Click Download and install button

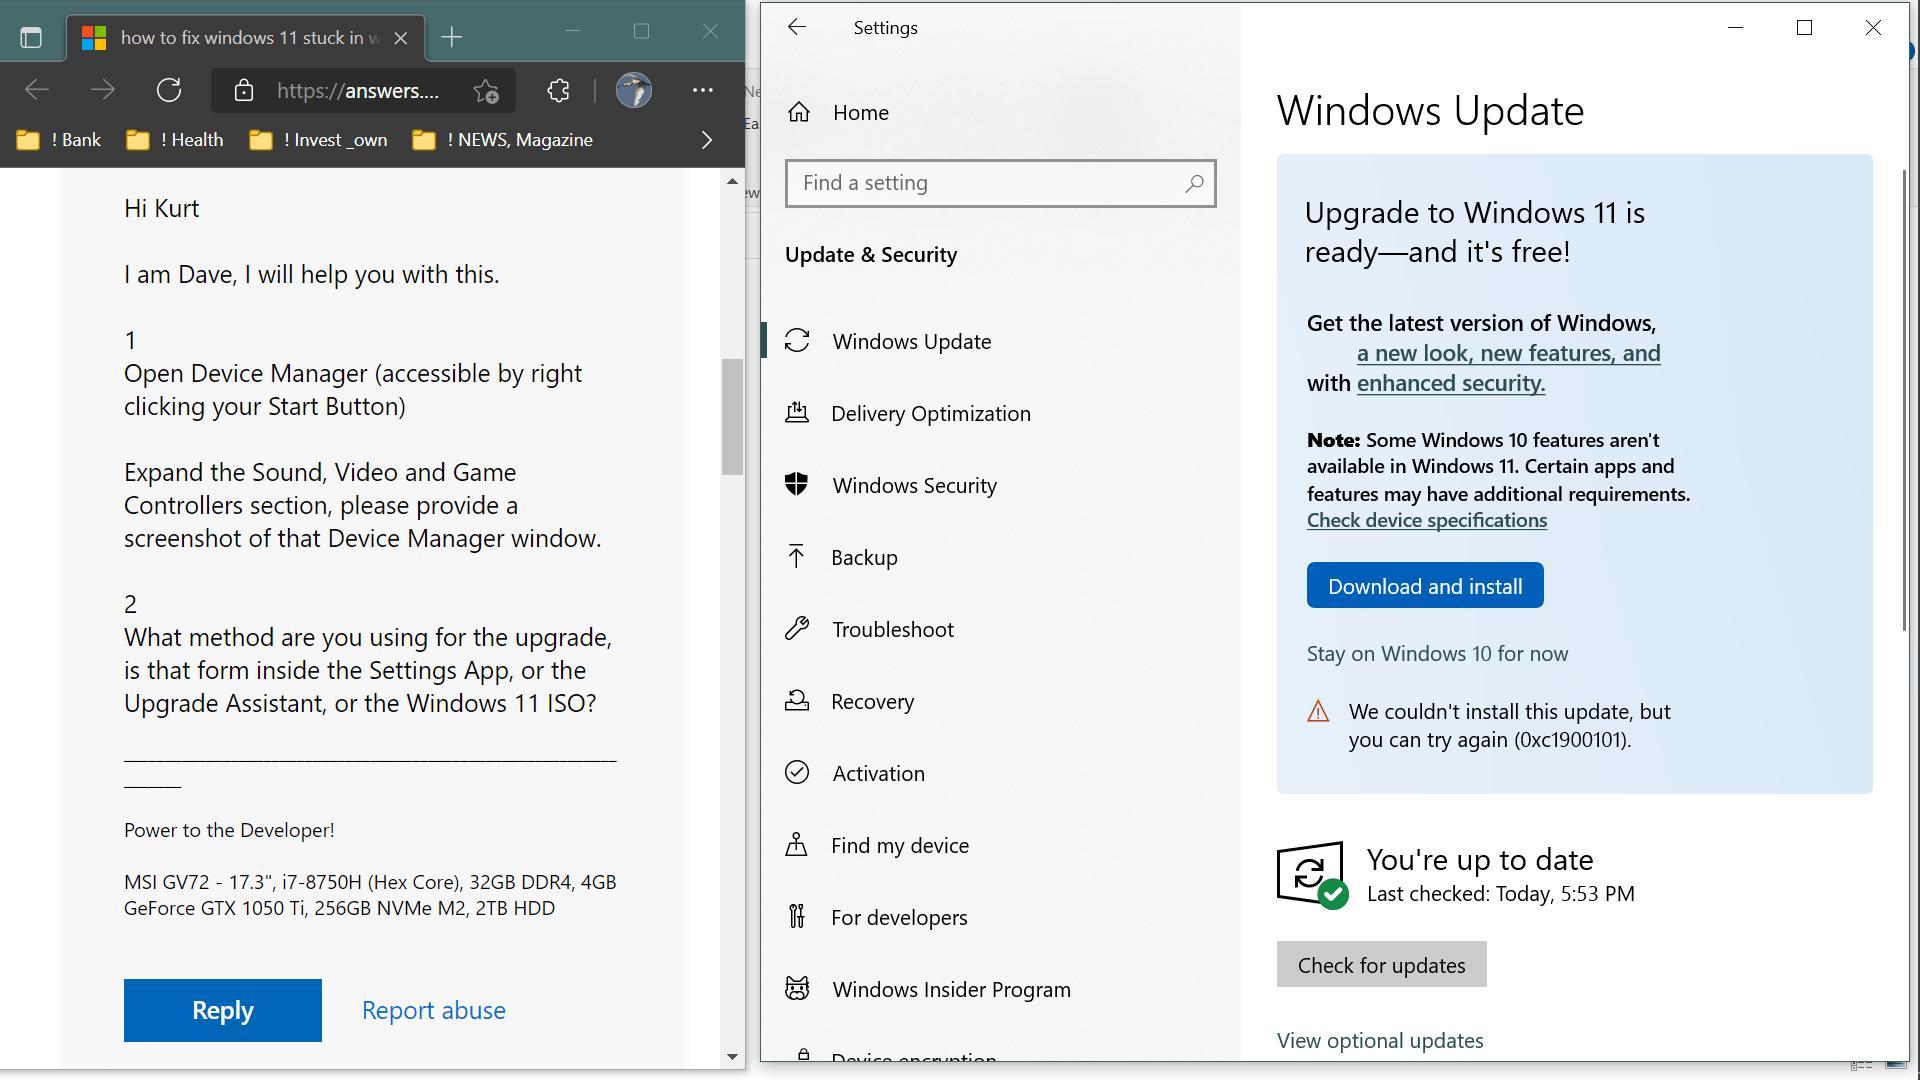(x=1425, y=585)
